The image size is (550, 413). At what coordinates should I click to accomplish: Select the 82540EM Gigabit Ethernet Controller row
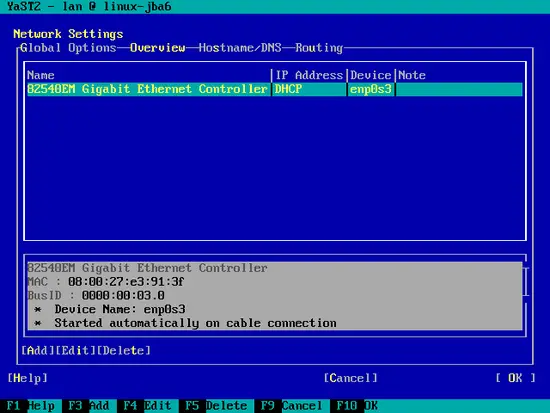coord(275,89)
